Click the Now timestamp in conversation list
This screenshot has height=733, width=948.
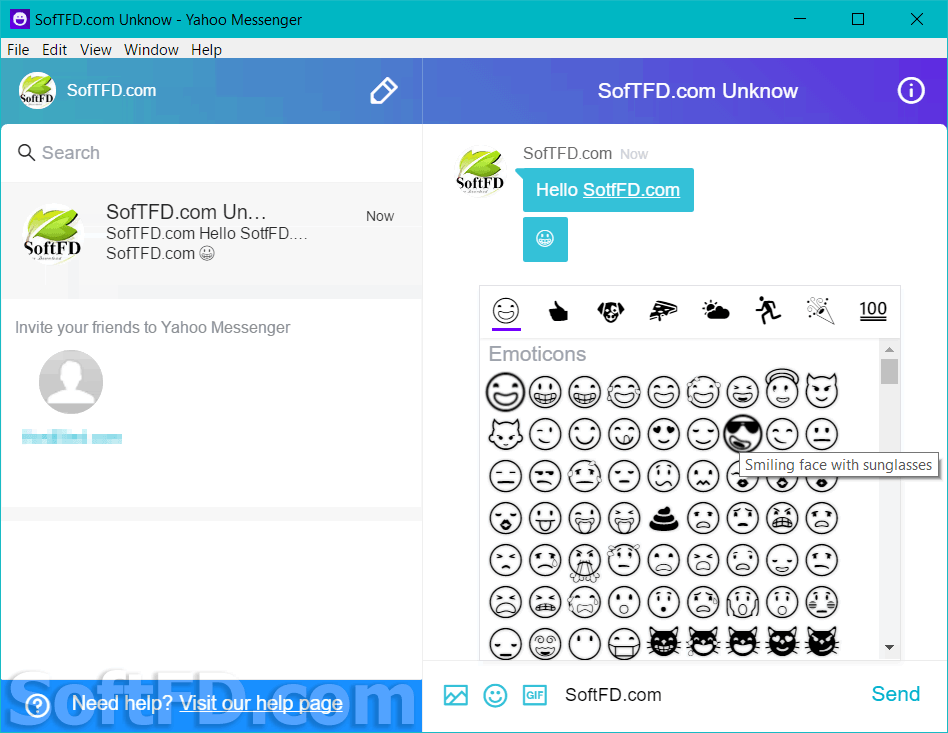tap(380, 216)
